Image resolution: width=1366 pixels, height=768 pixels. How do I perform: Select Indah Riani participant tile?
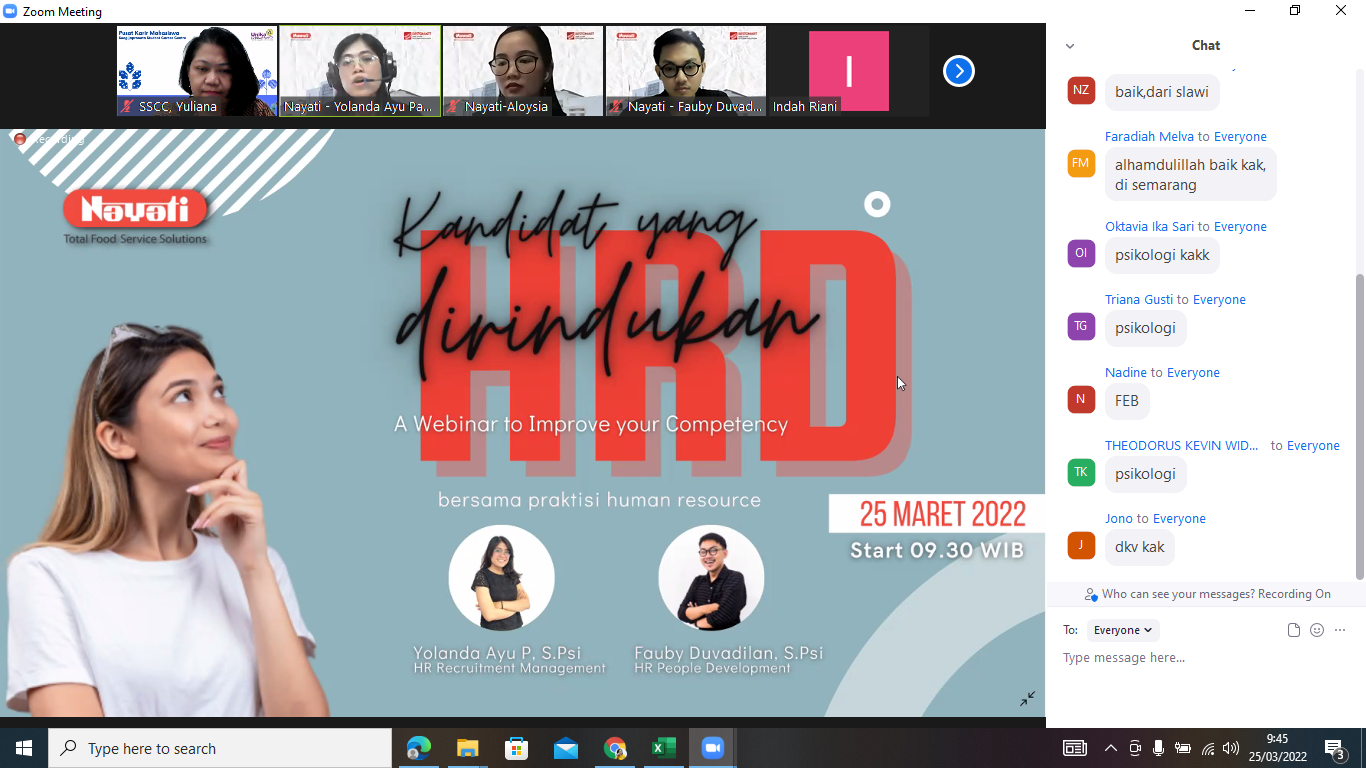849,71
